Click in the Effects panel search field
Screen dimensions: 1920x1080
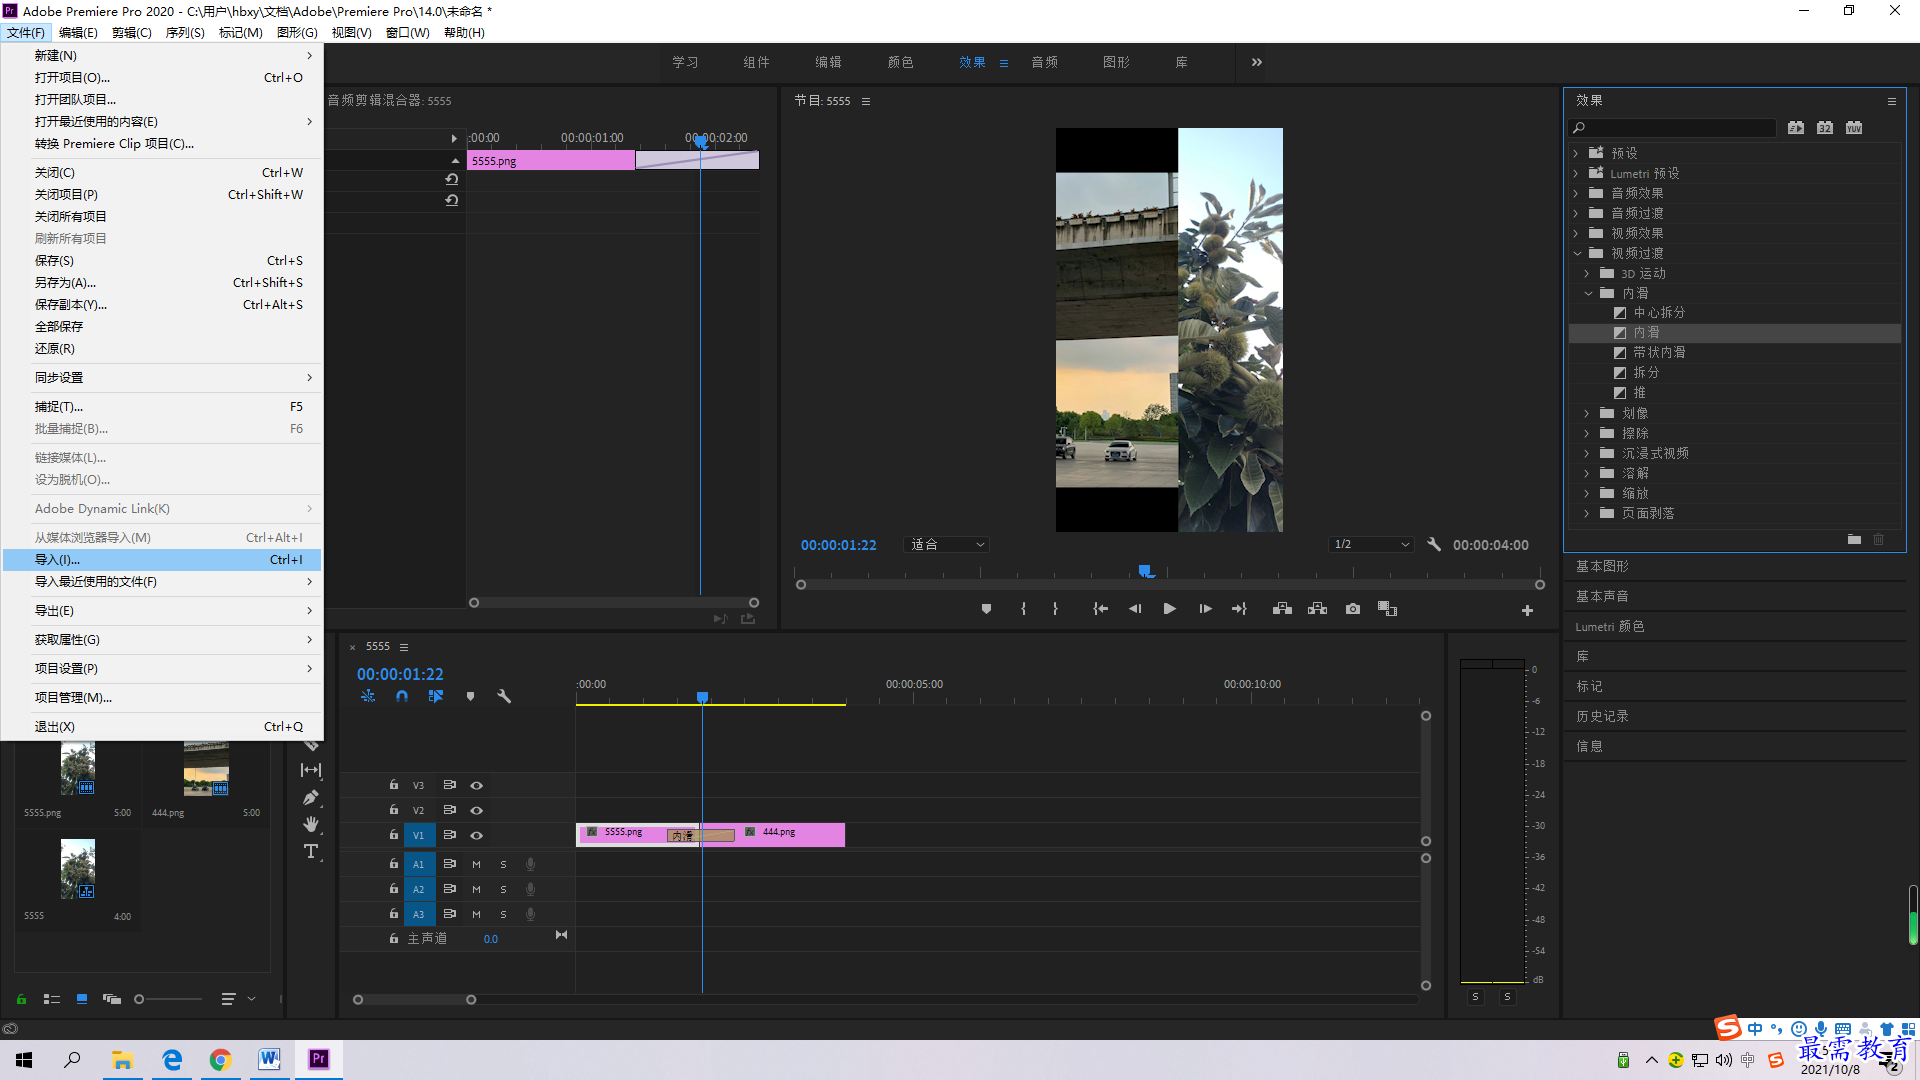(x=1672, y=128)
